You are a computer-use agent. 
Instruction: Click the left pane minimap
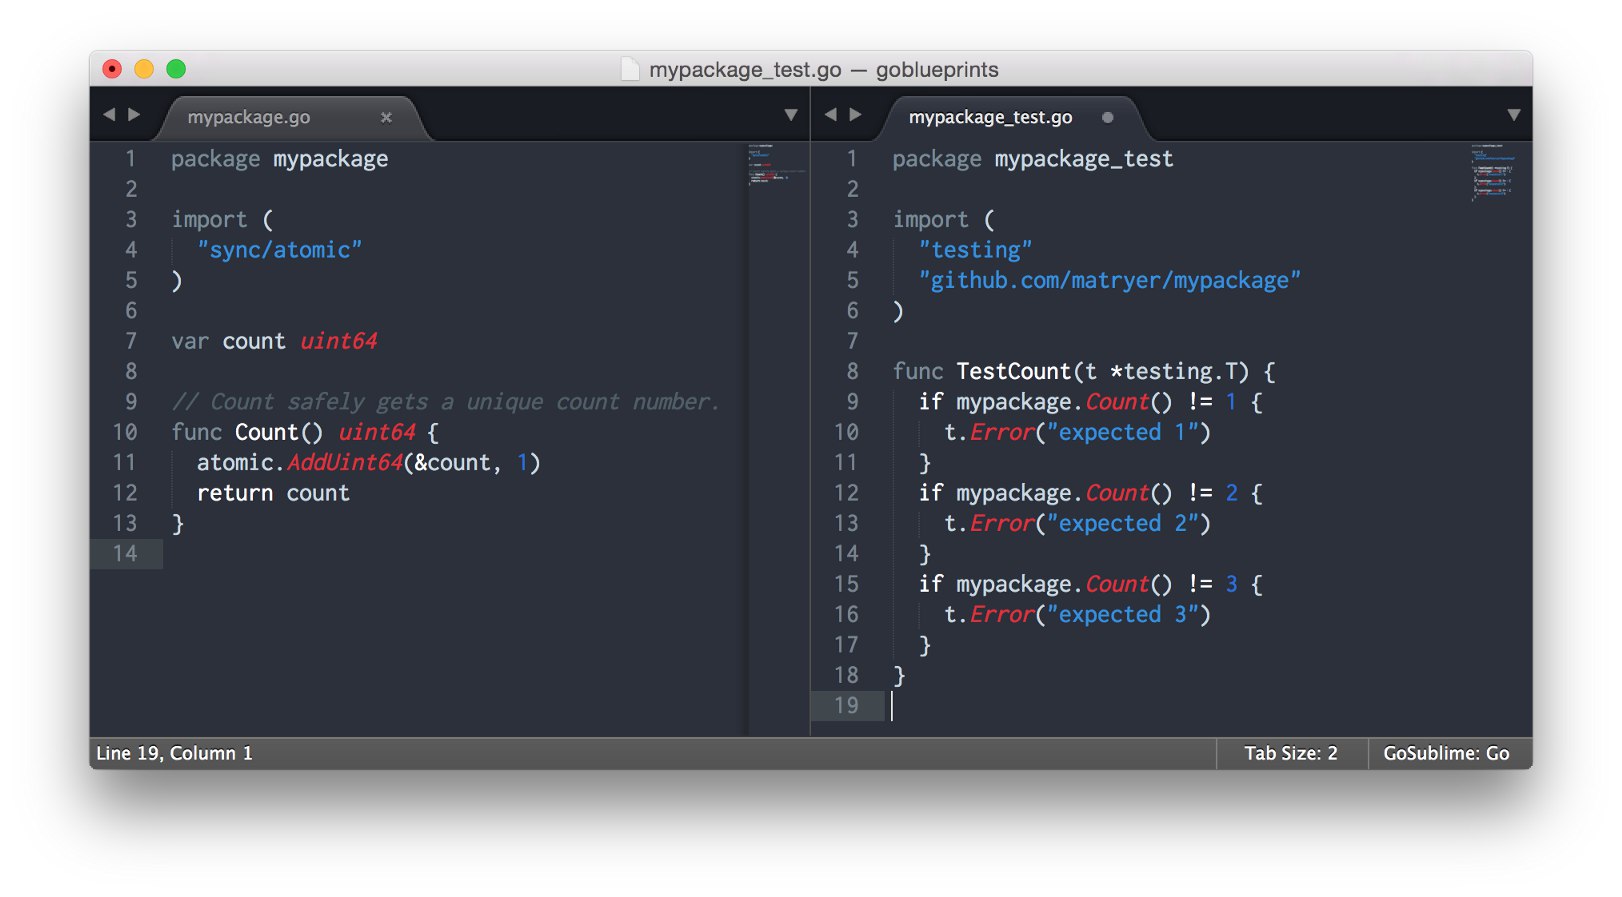point(777,163)
